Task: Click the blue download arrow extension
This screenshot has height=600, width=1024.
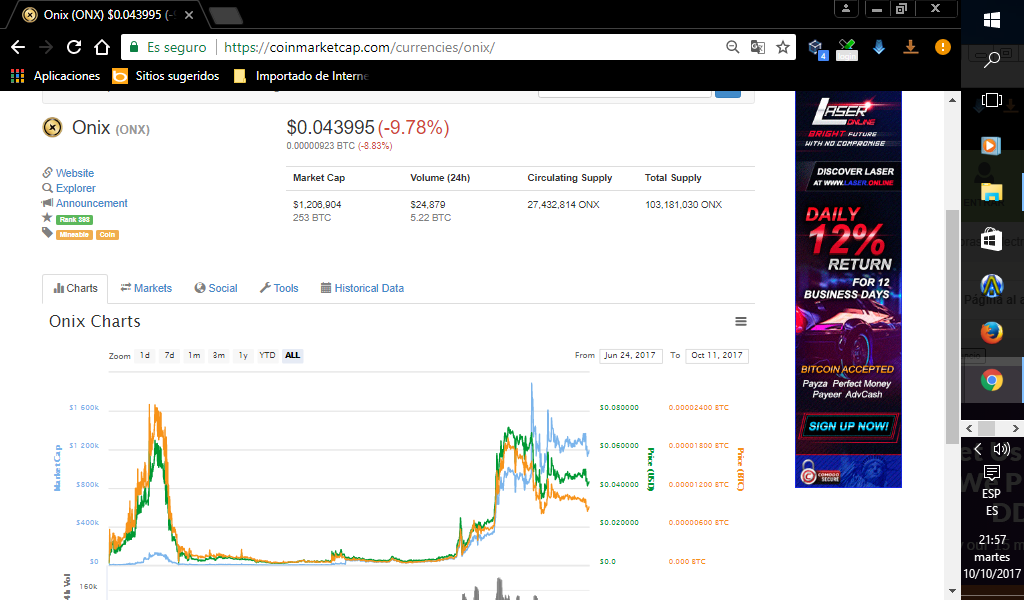Action: (x=879, y=47)
